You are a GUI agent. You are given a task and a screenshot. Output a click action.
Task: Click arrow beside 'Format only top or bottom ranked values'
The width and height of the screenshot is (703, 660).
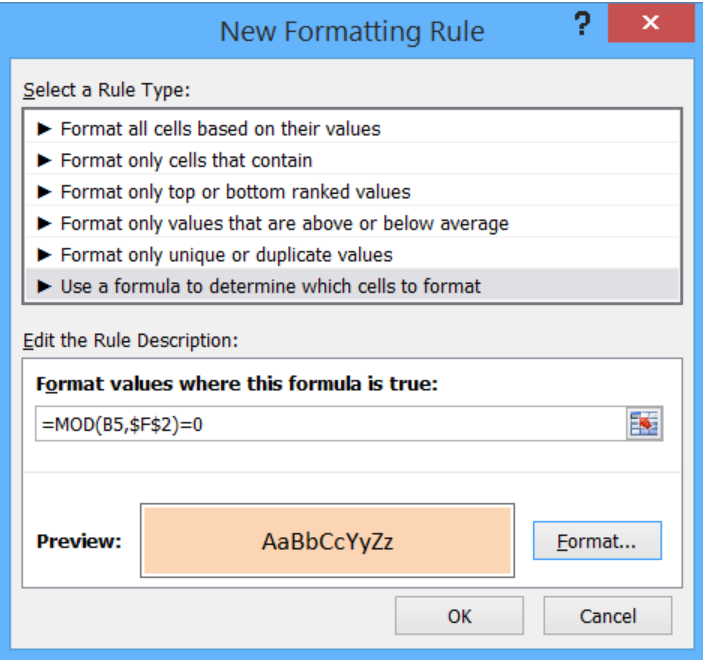pos(44,192)
